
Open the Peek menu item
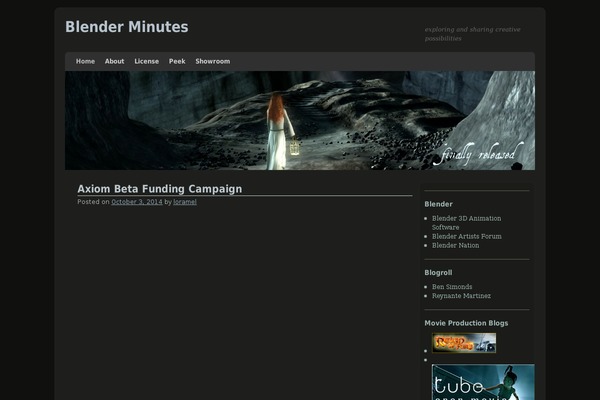(x=177, y=61)
